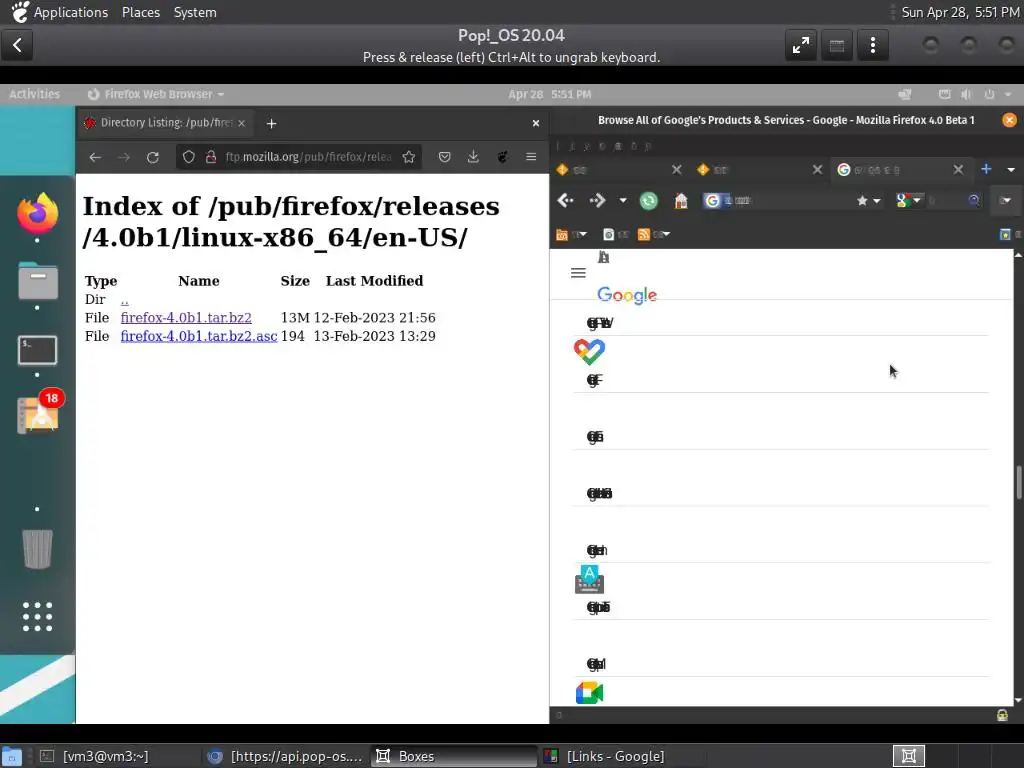The image size is (1024, 768).
Task: Open Terminal from the dock
Action: (37, 350)
